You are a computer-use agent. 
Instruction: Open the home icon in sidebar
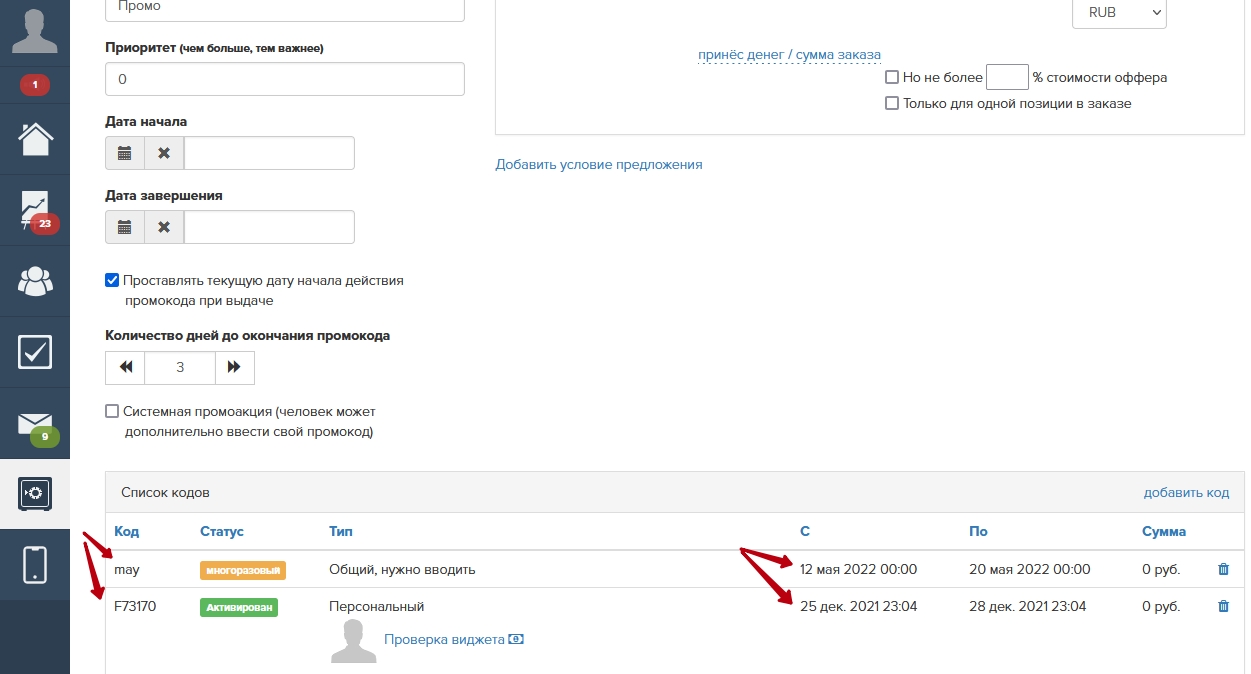tap(35, 139)
